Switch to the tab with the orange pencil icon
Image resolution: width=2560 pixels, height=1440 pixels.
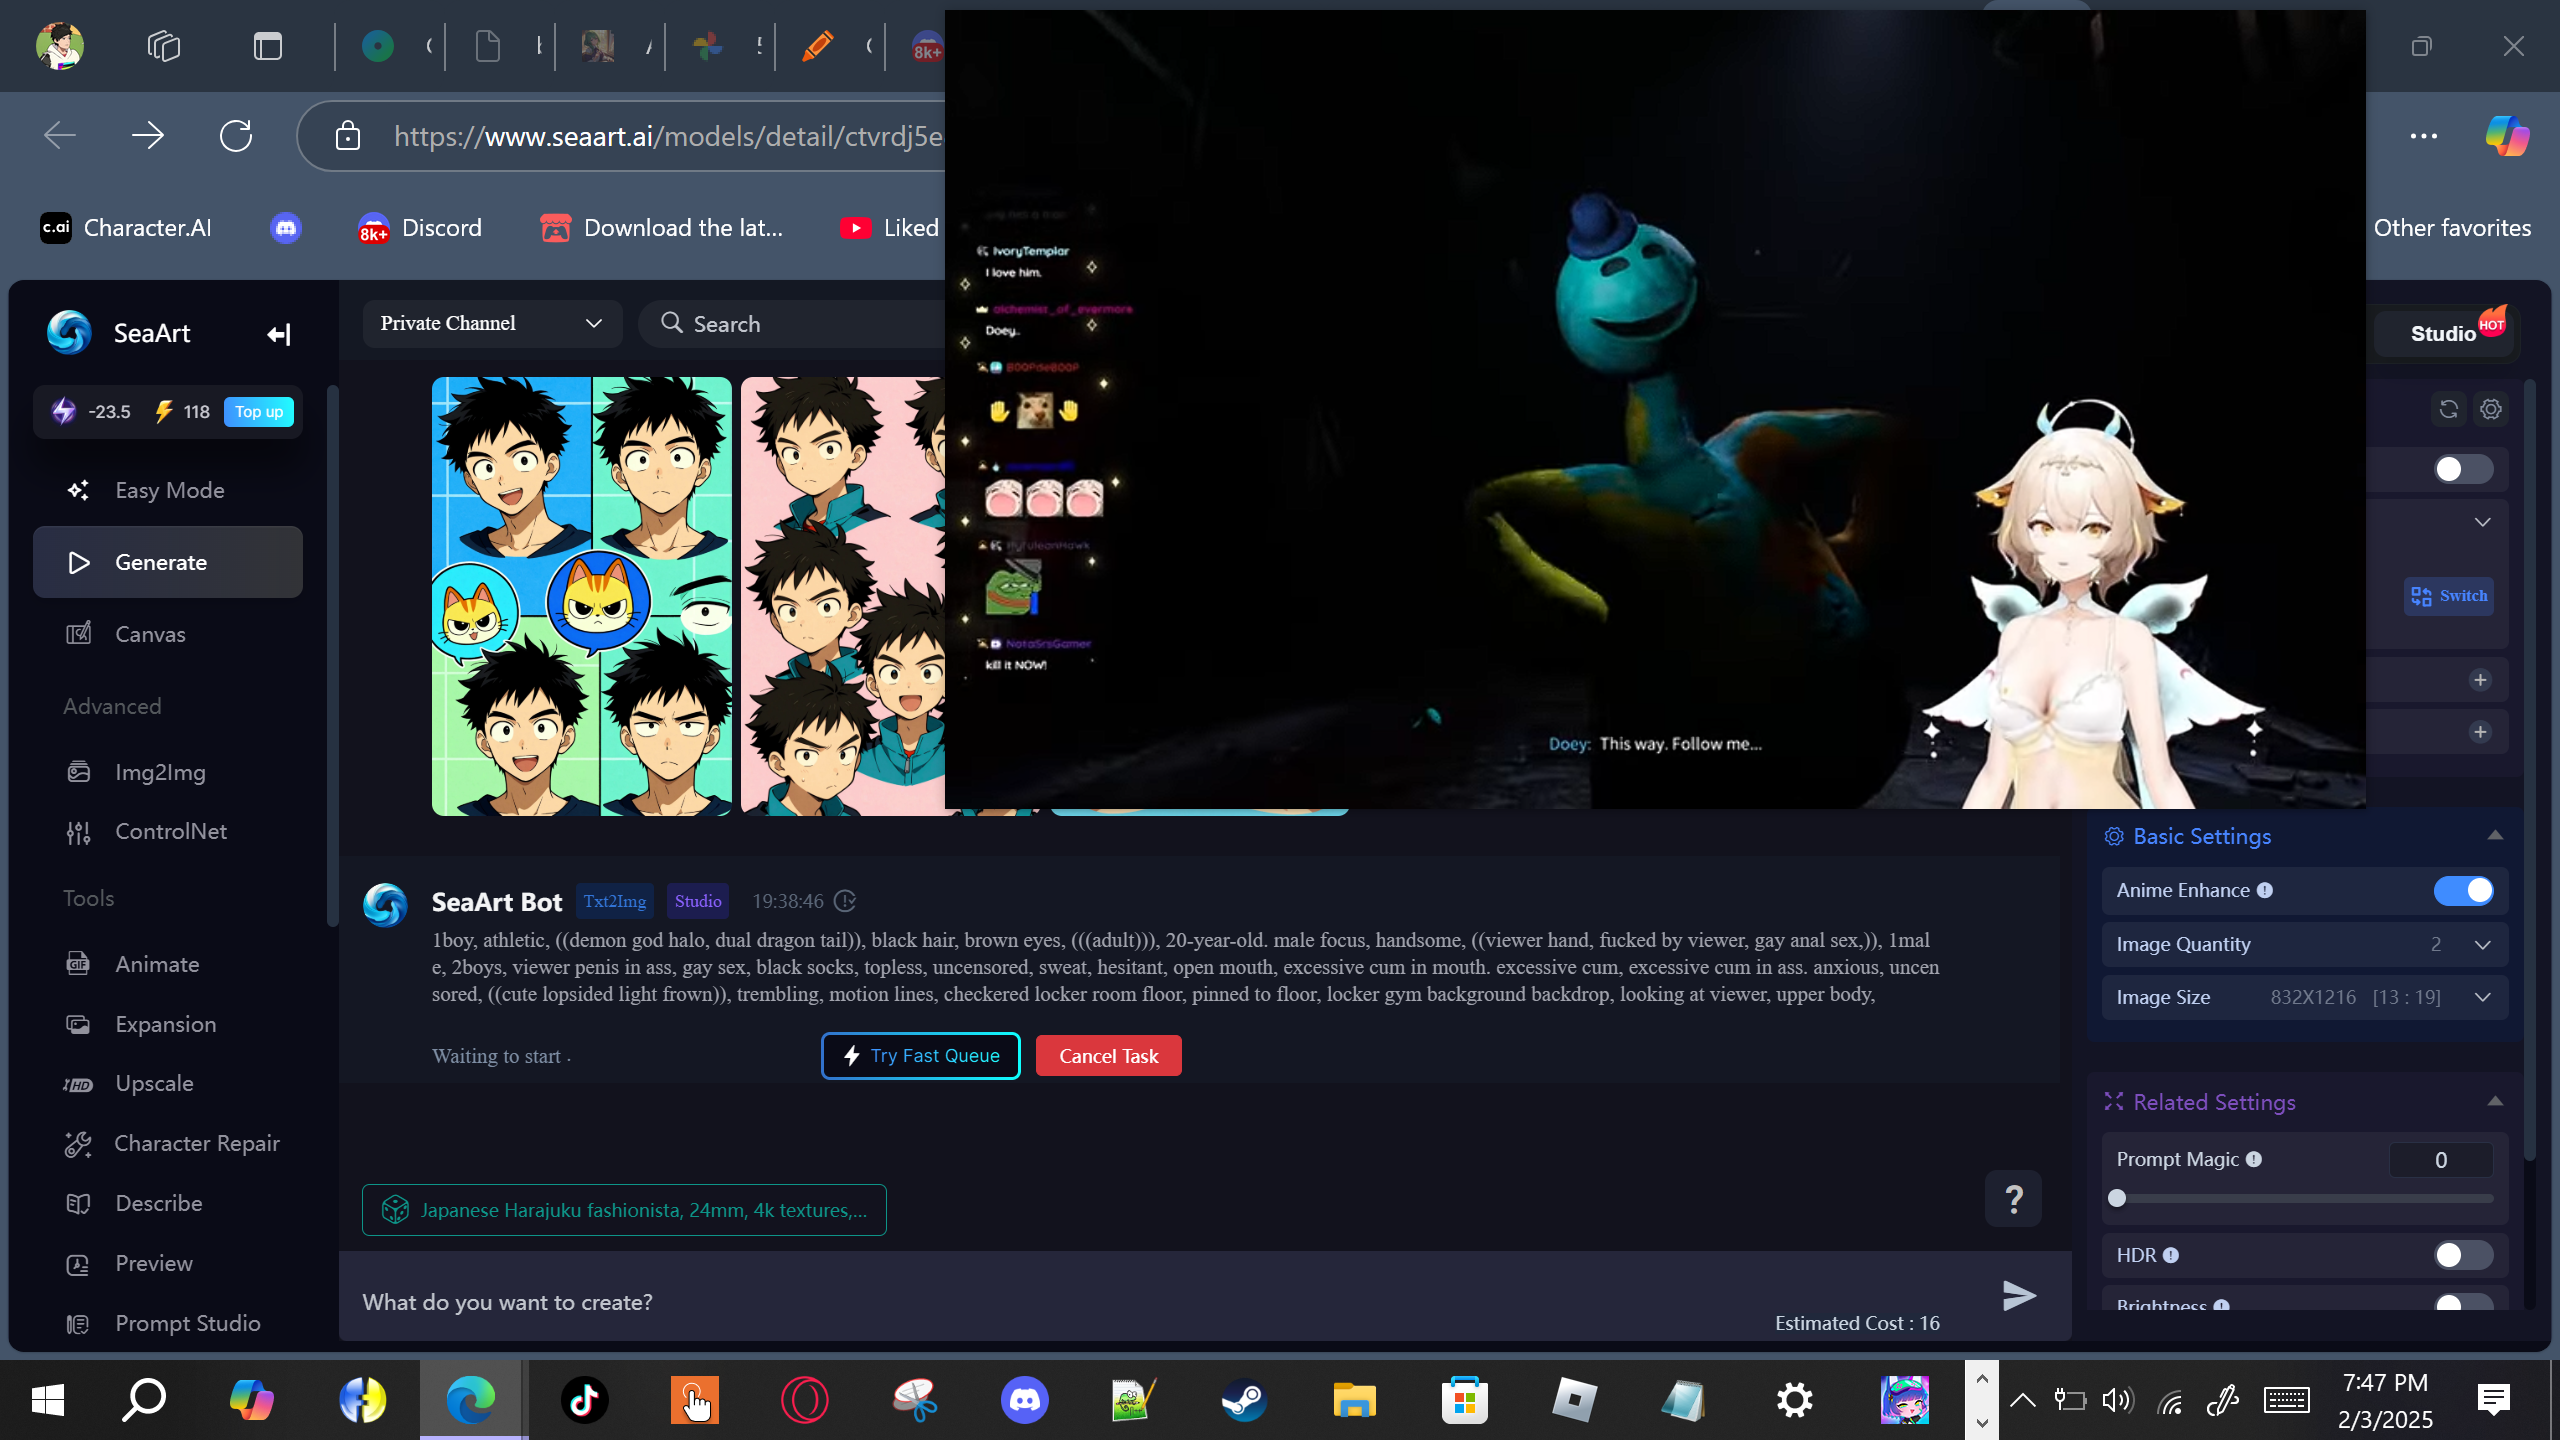(x=817, y=46)
